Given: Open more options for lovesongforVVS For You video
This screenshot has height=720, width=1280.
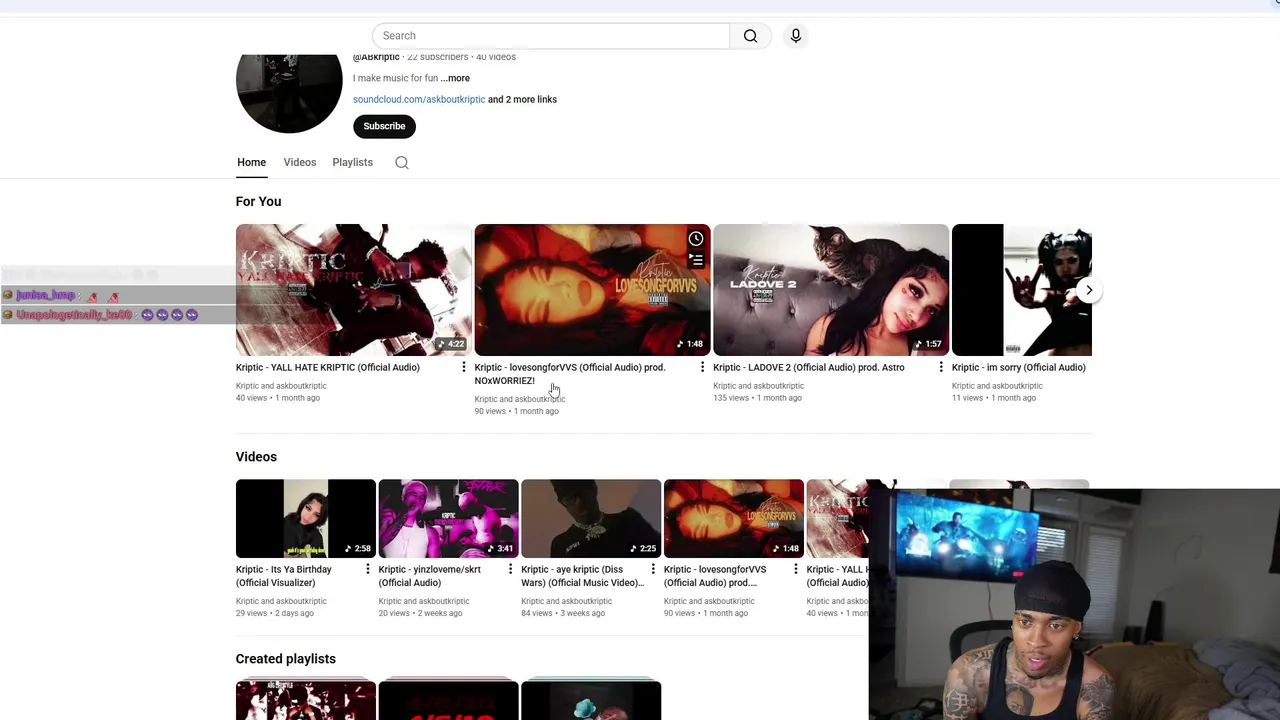Looking at the screenshot, I should pos(702,368).
